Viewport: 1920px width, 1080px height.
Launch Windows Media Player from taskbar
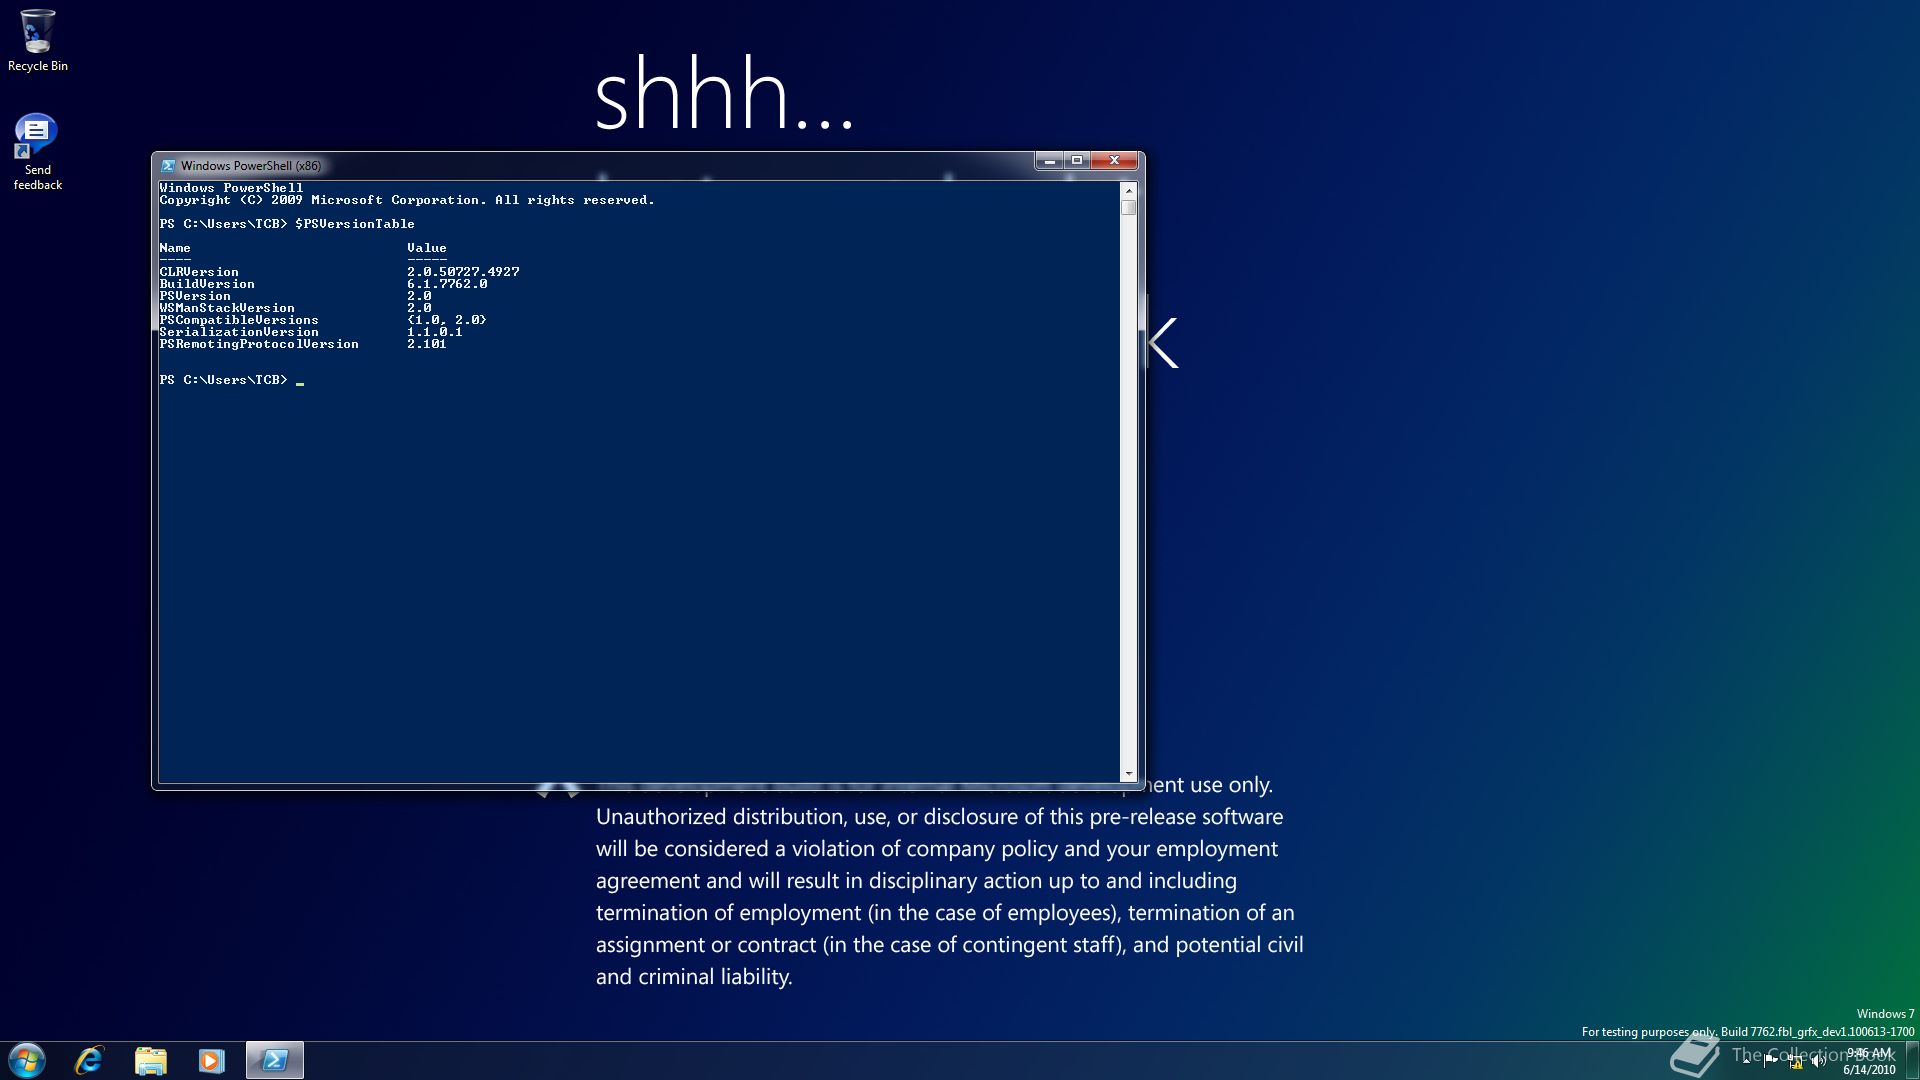212,1060
